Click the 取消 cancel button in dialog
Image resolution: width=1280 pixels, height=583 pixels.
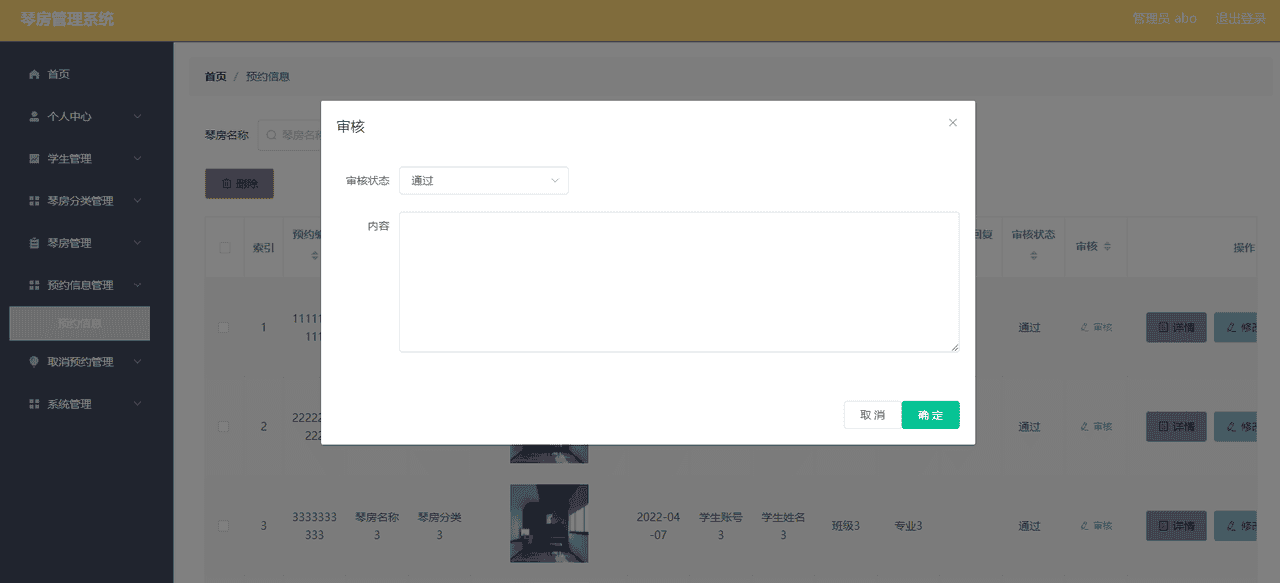[x=871, y=414]
